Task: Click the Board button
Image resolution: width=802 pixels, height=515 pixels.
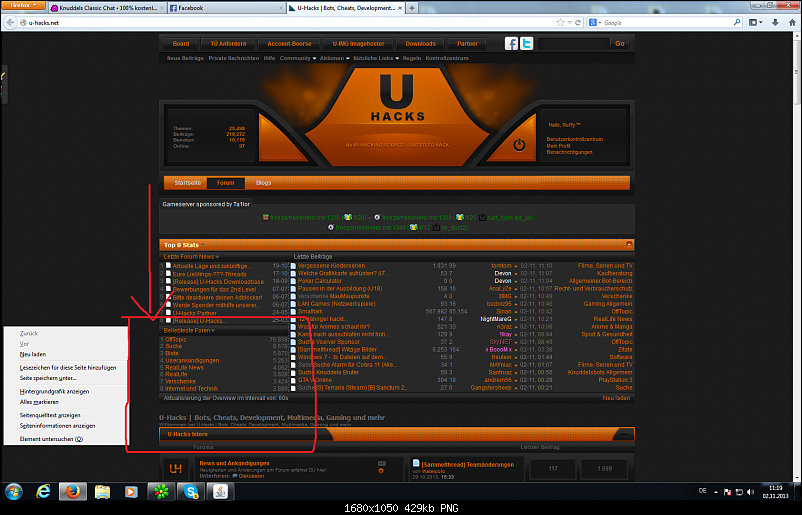Action: click(x=181, y=44)
